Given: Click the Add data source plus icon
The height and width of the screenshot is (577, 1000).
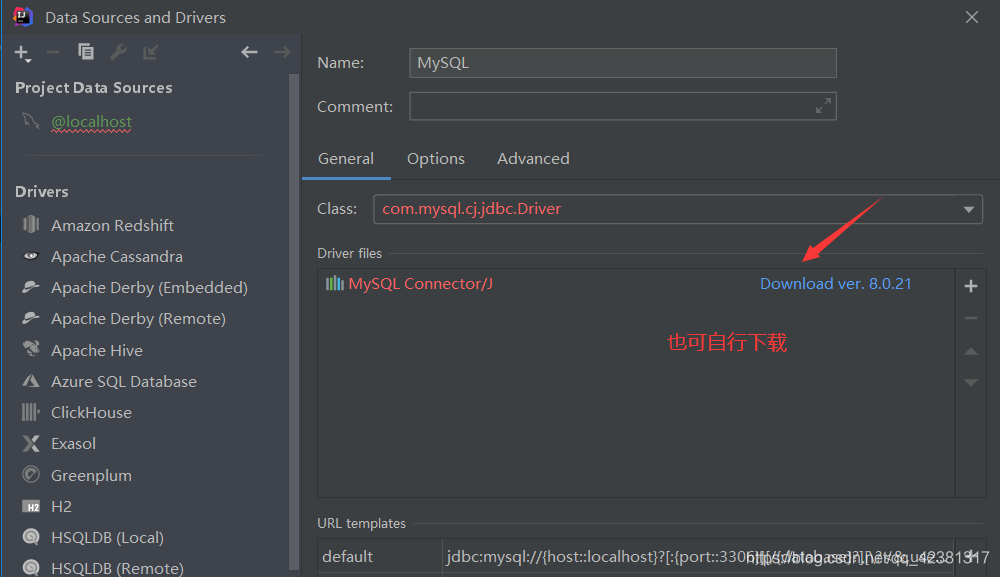Looking at the screenshot, I should (x=23, y=54).
